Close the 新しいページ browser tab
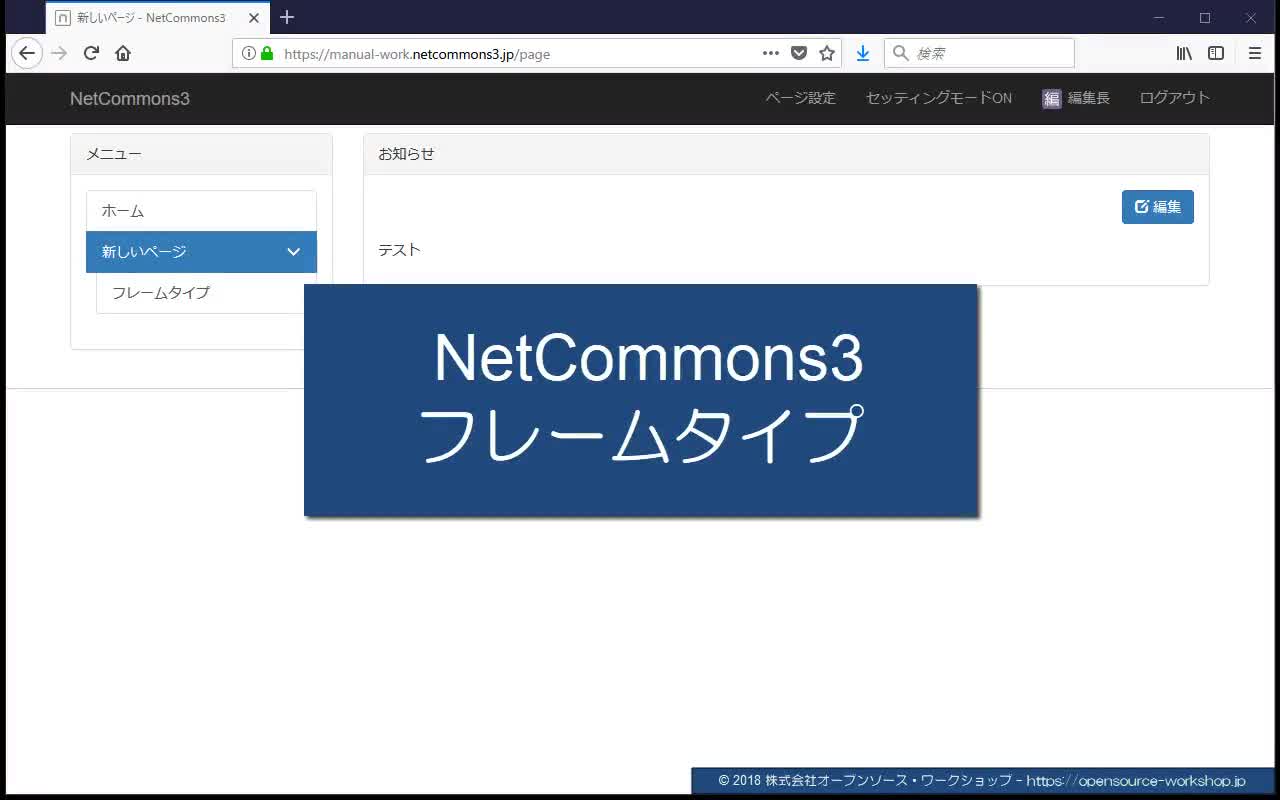The image size is (1280, 800). (254, 18)
